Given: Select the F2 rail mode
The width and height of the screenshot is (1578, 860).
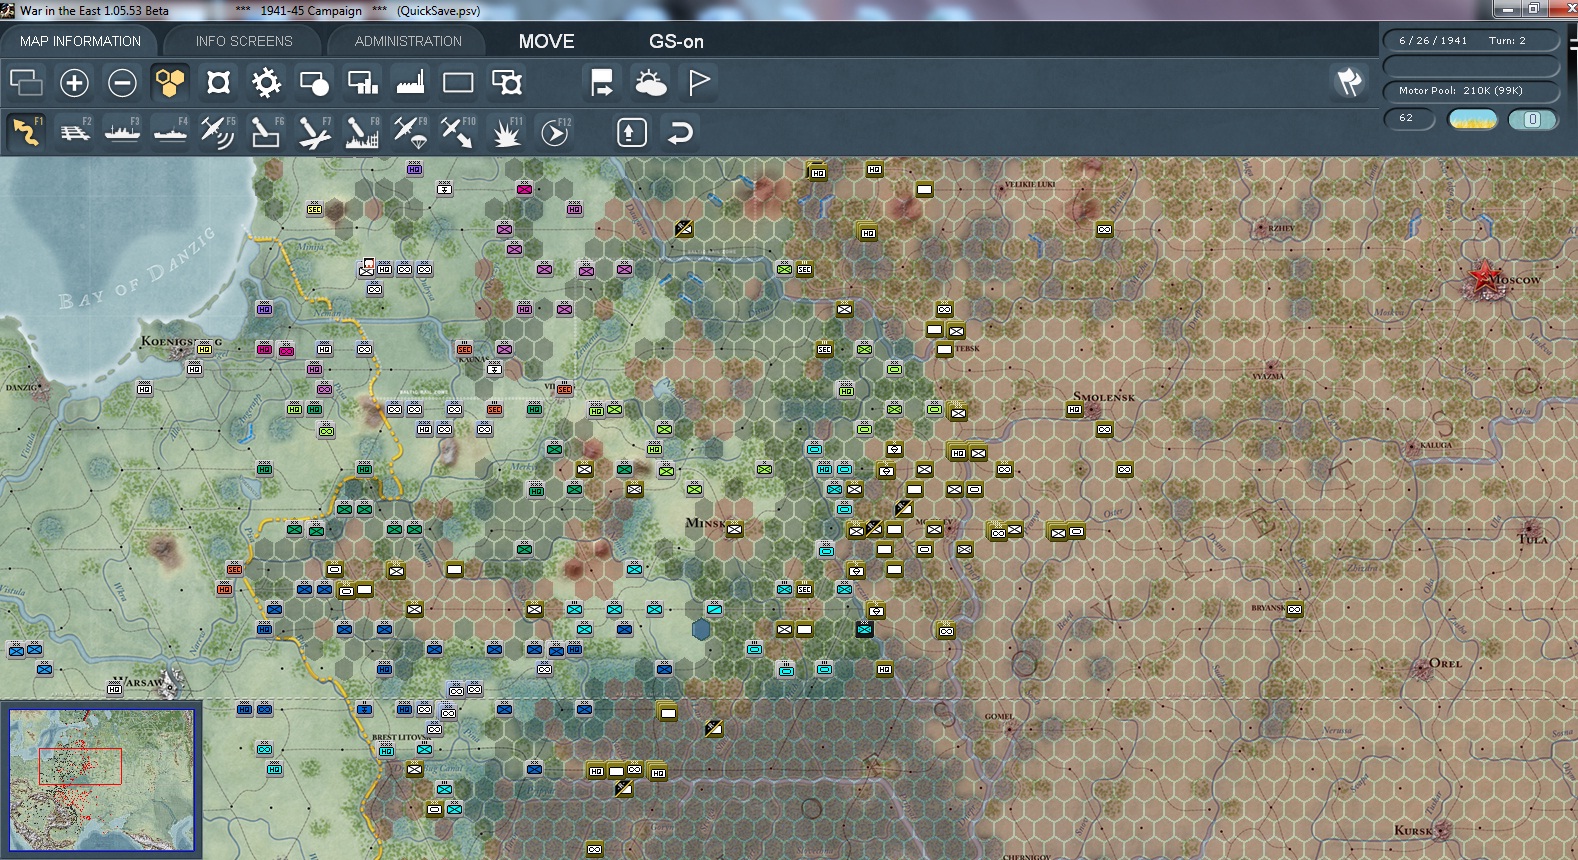Looking at the screenshot, I should coord(74,132).
